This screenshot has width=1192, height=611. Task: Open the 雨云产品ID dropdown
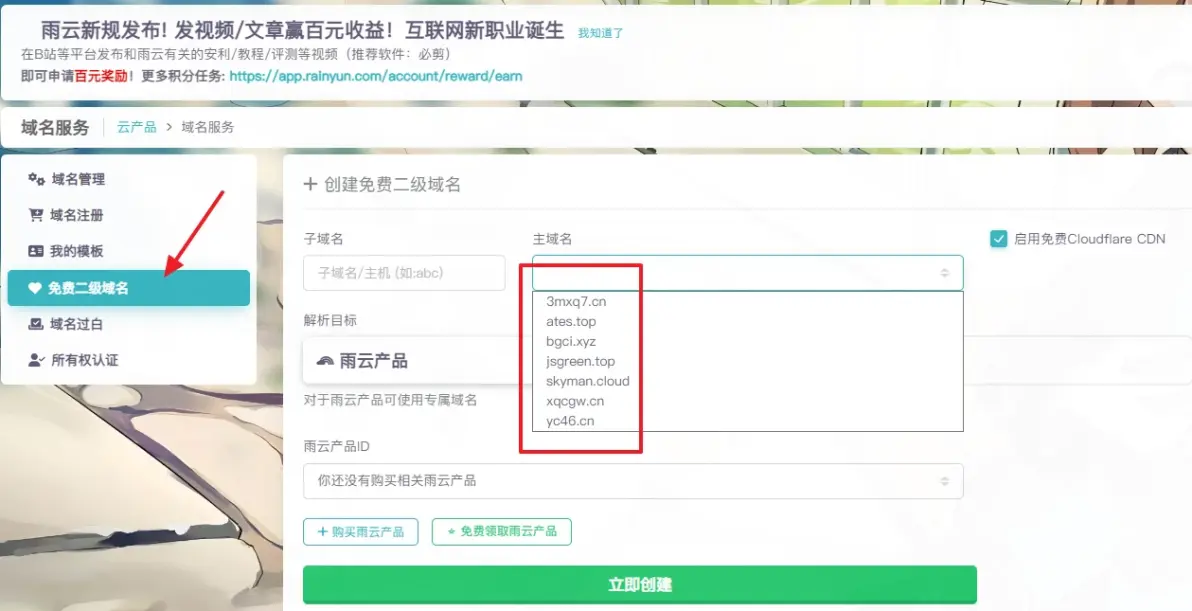(x=633, y=481)
